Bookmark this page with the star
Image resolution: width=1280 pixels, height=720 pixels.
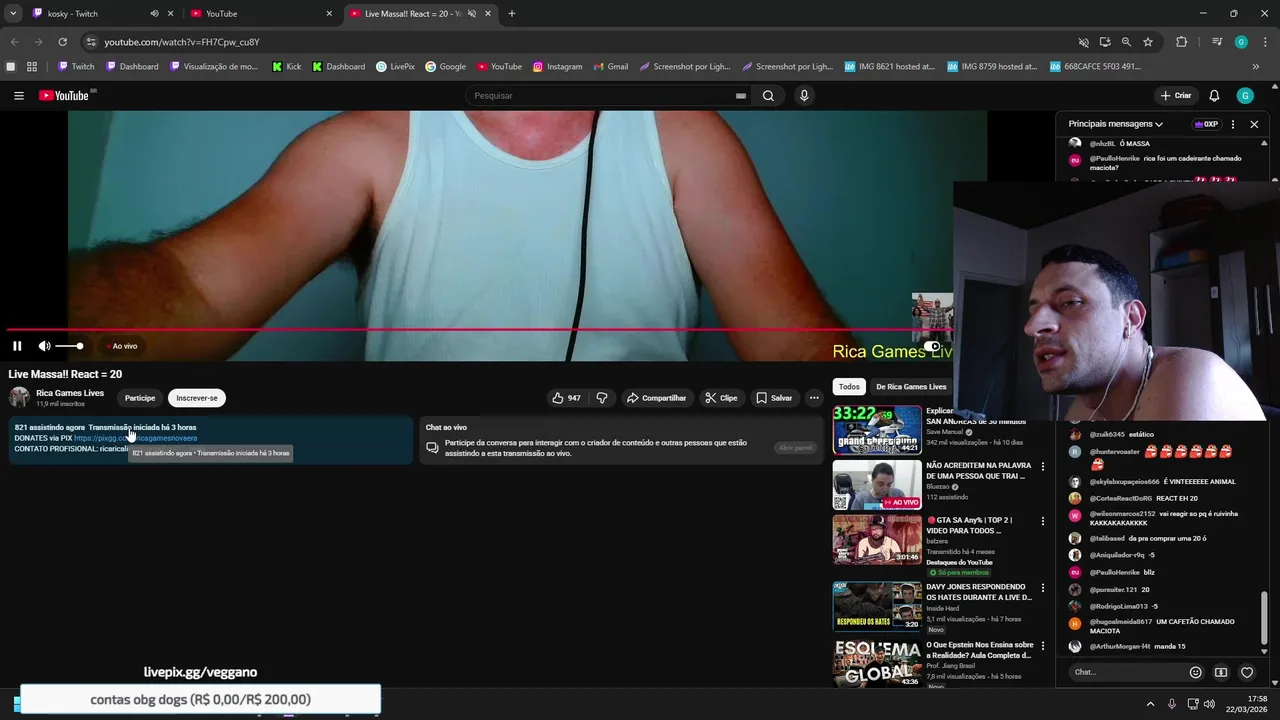(1148, 42)
